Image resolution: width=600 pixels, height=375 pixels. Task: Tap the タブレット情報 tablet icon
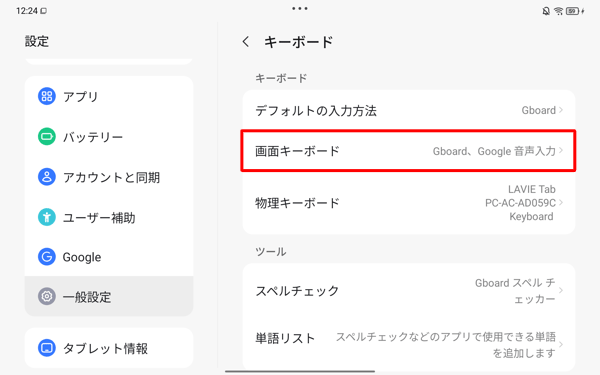click(47, 348)
